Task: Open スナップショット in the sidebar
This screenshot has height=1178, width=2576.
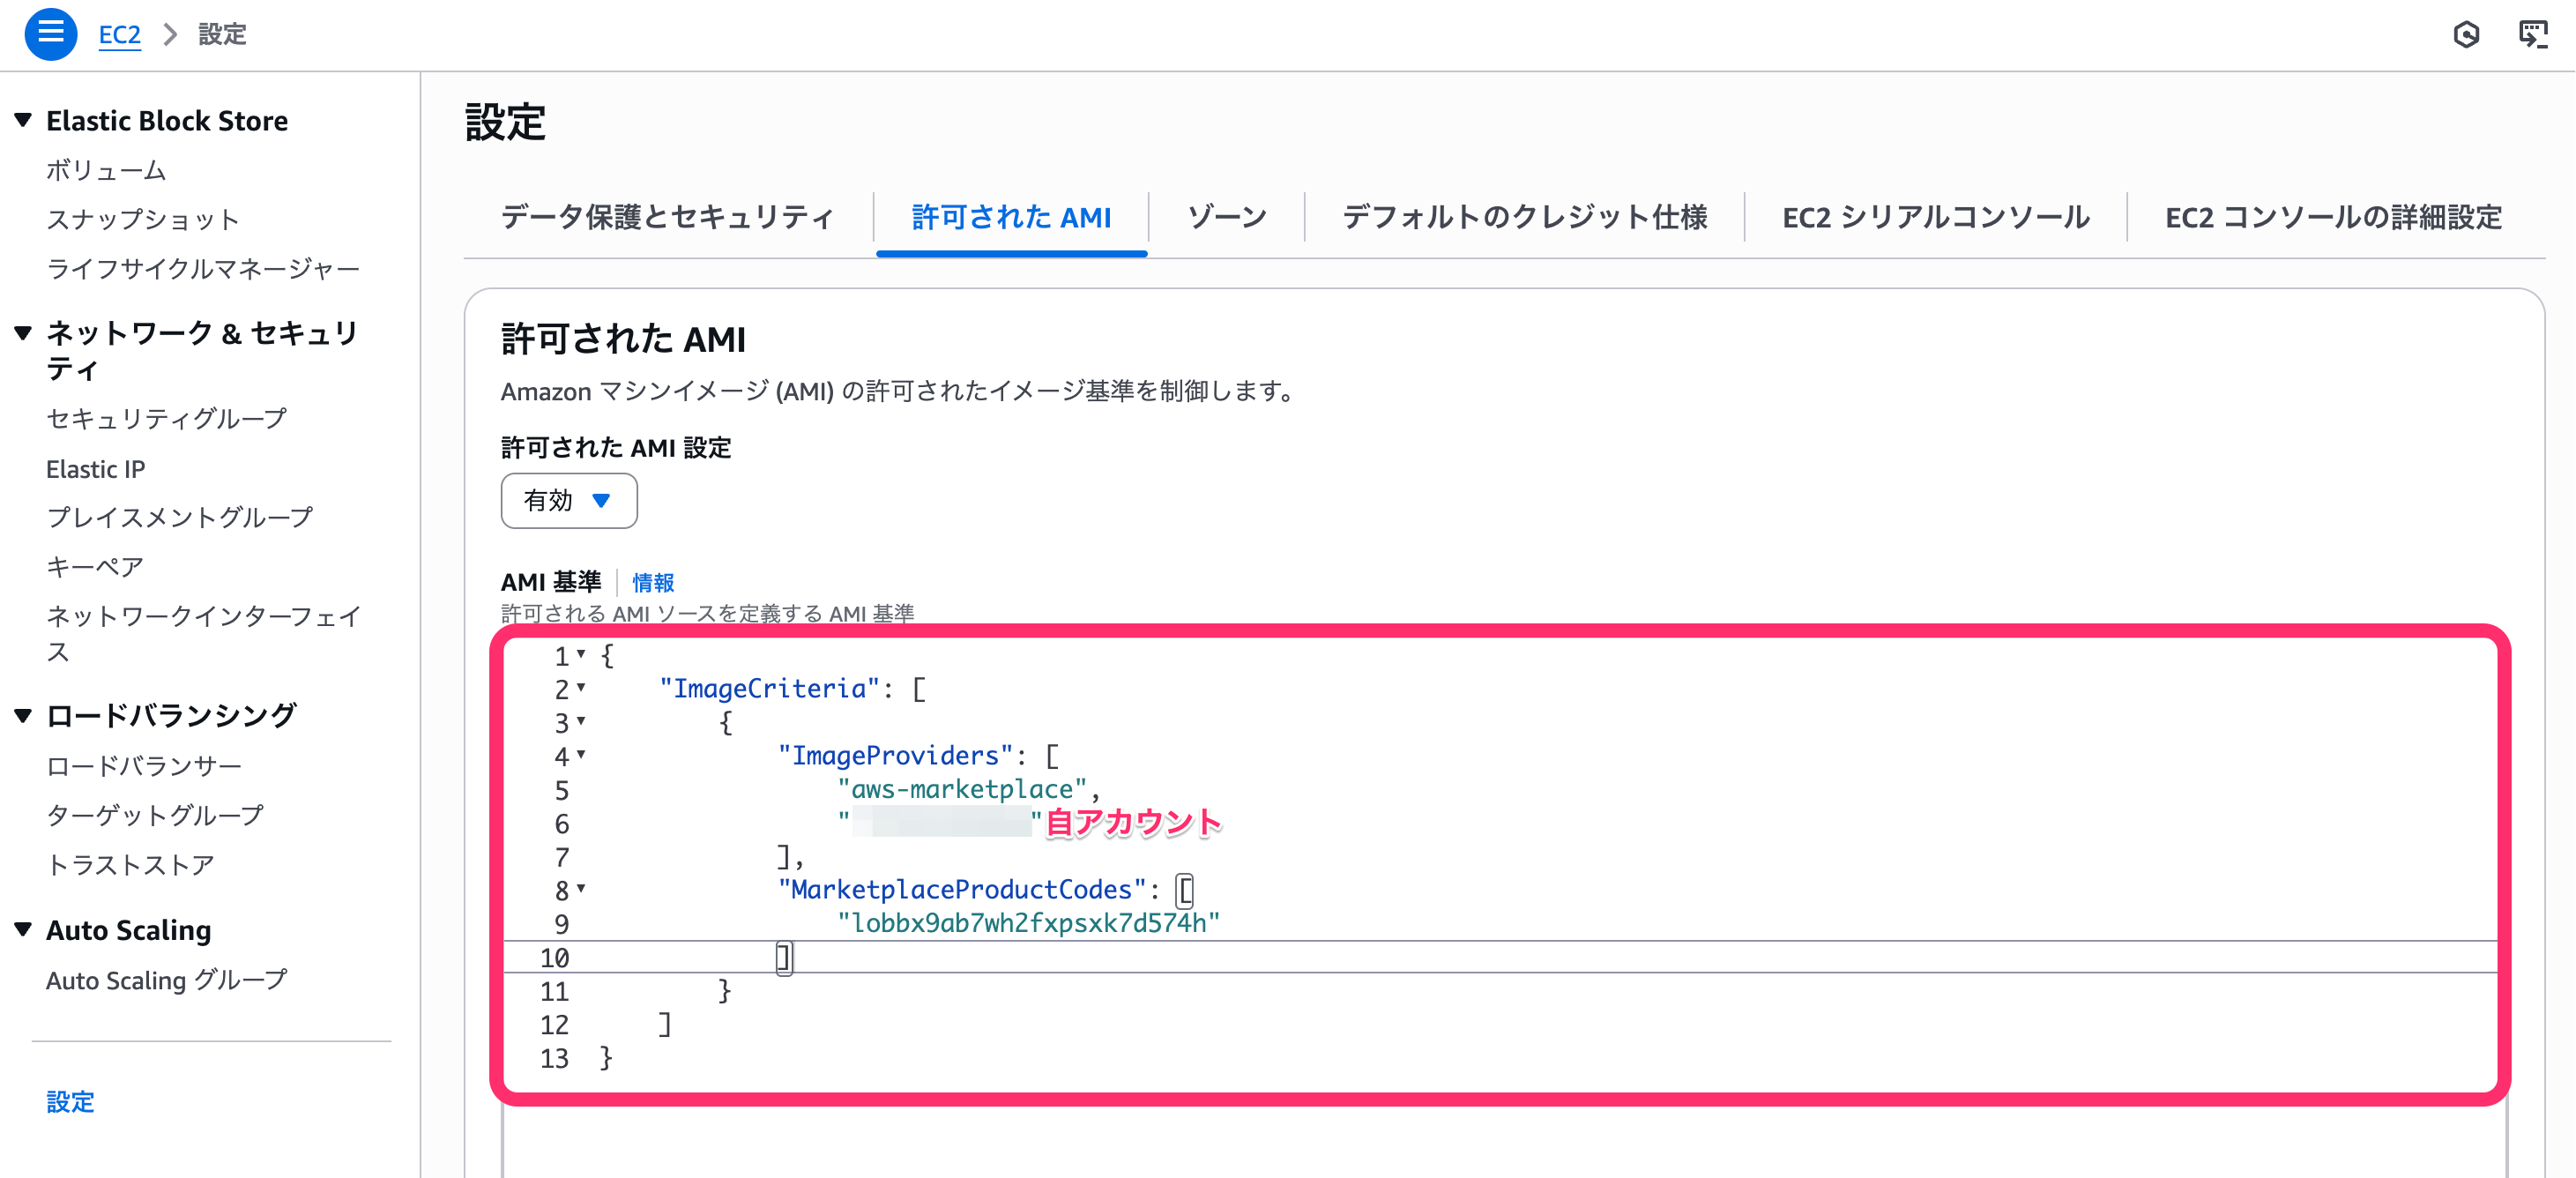Action: (143, 219)
